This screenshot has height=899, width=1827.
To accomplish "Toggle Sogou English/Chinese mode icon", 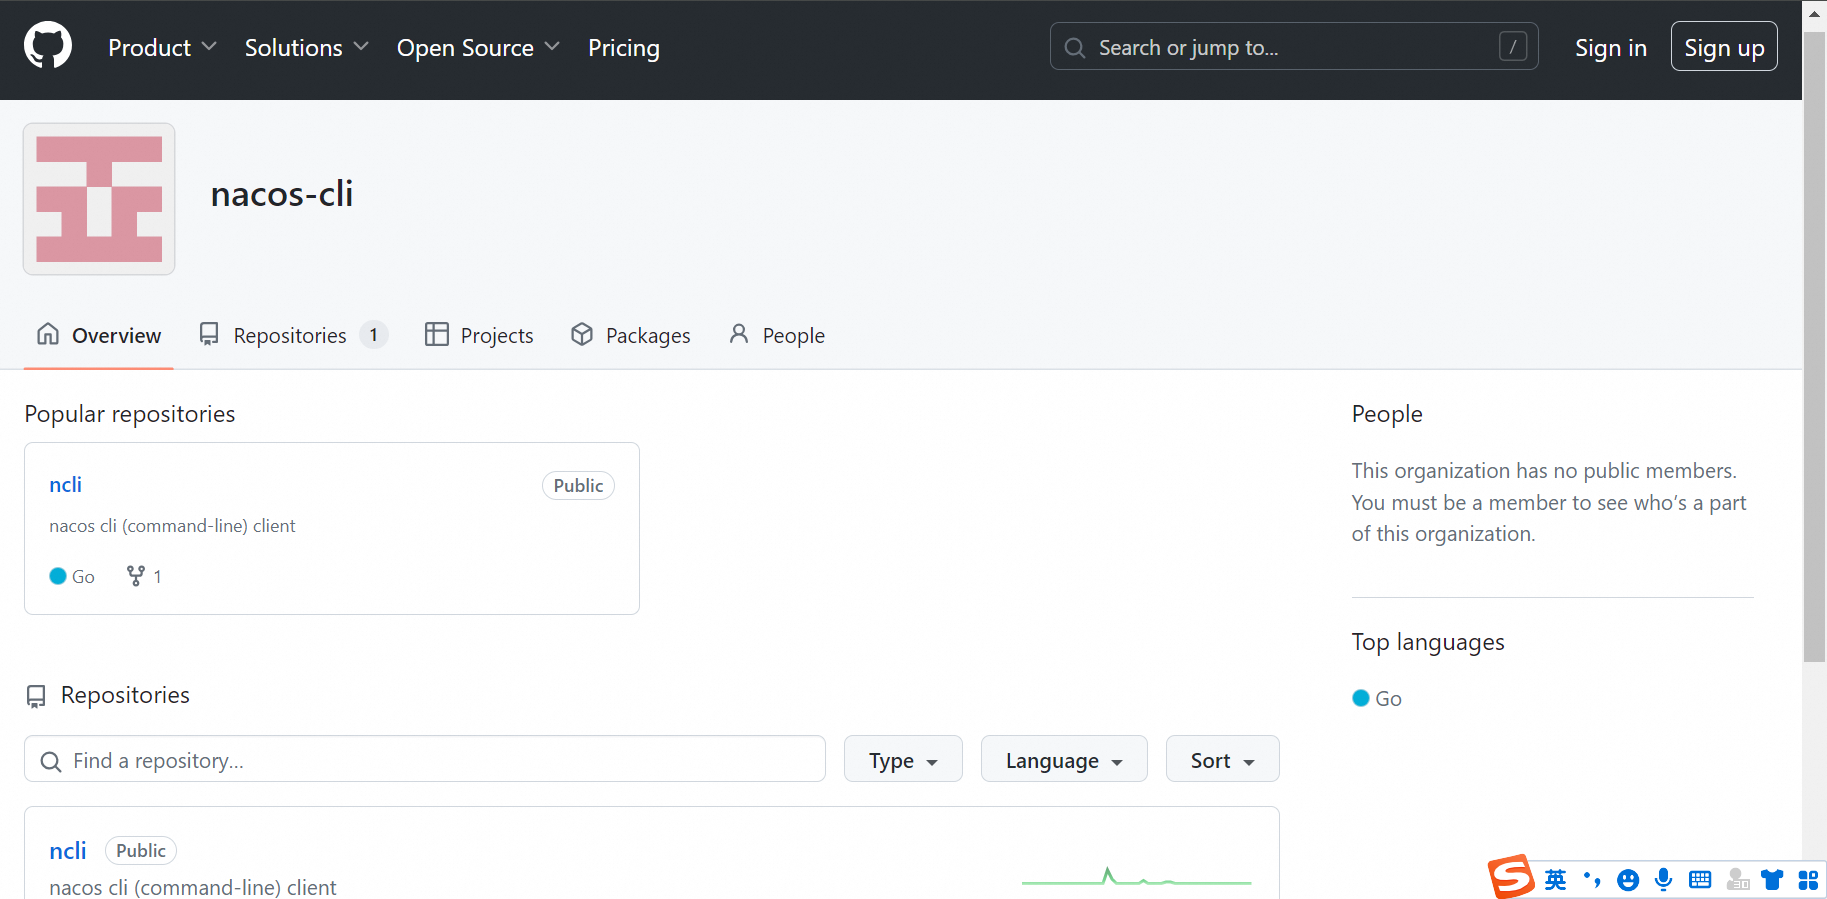I will tap(1556, 880).
